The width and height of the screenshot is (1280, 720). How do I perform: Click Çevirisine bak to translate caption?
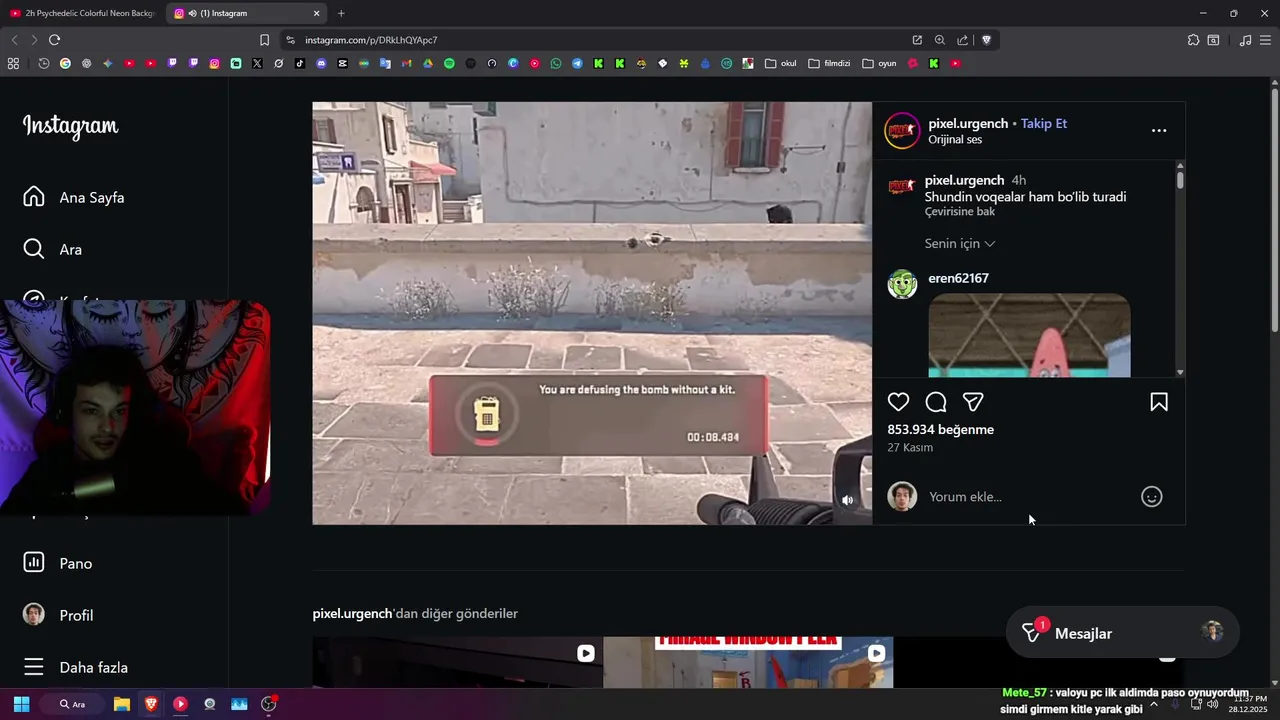pyautogui.click(x=960, y=212)
